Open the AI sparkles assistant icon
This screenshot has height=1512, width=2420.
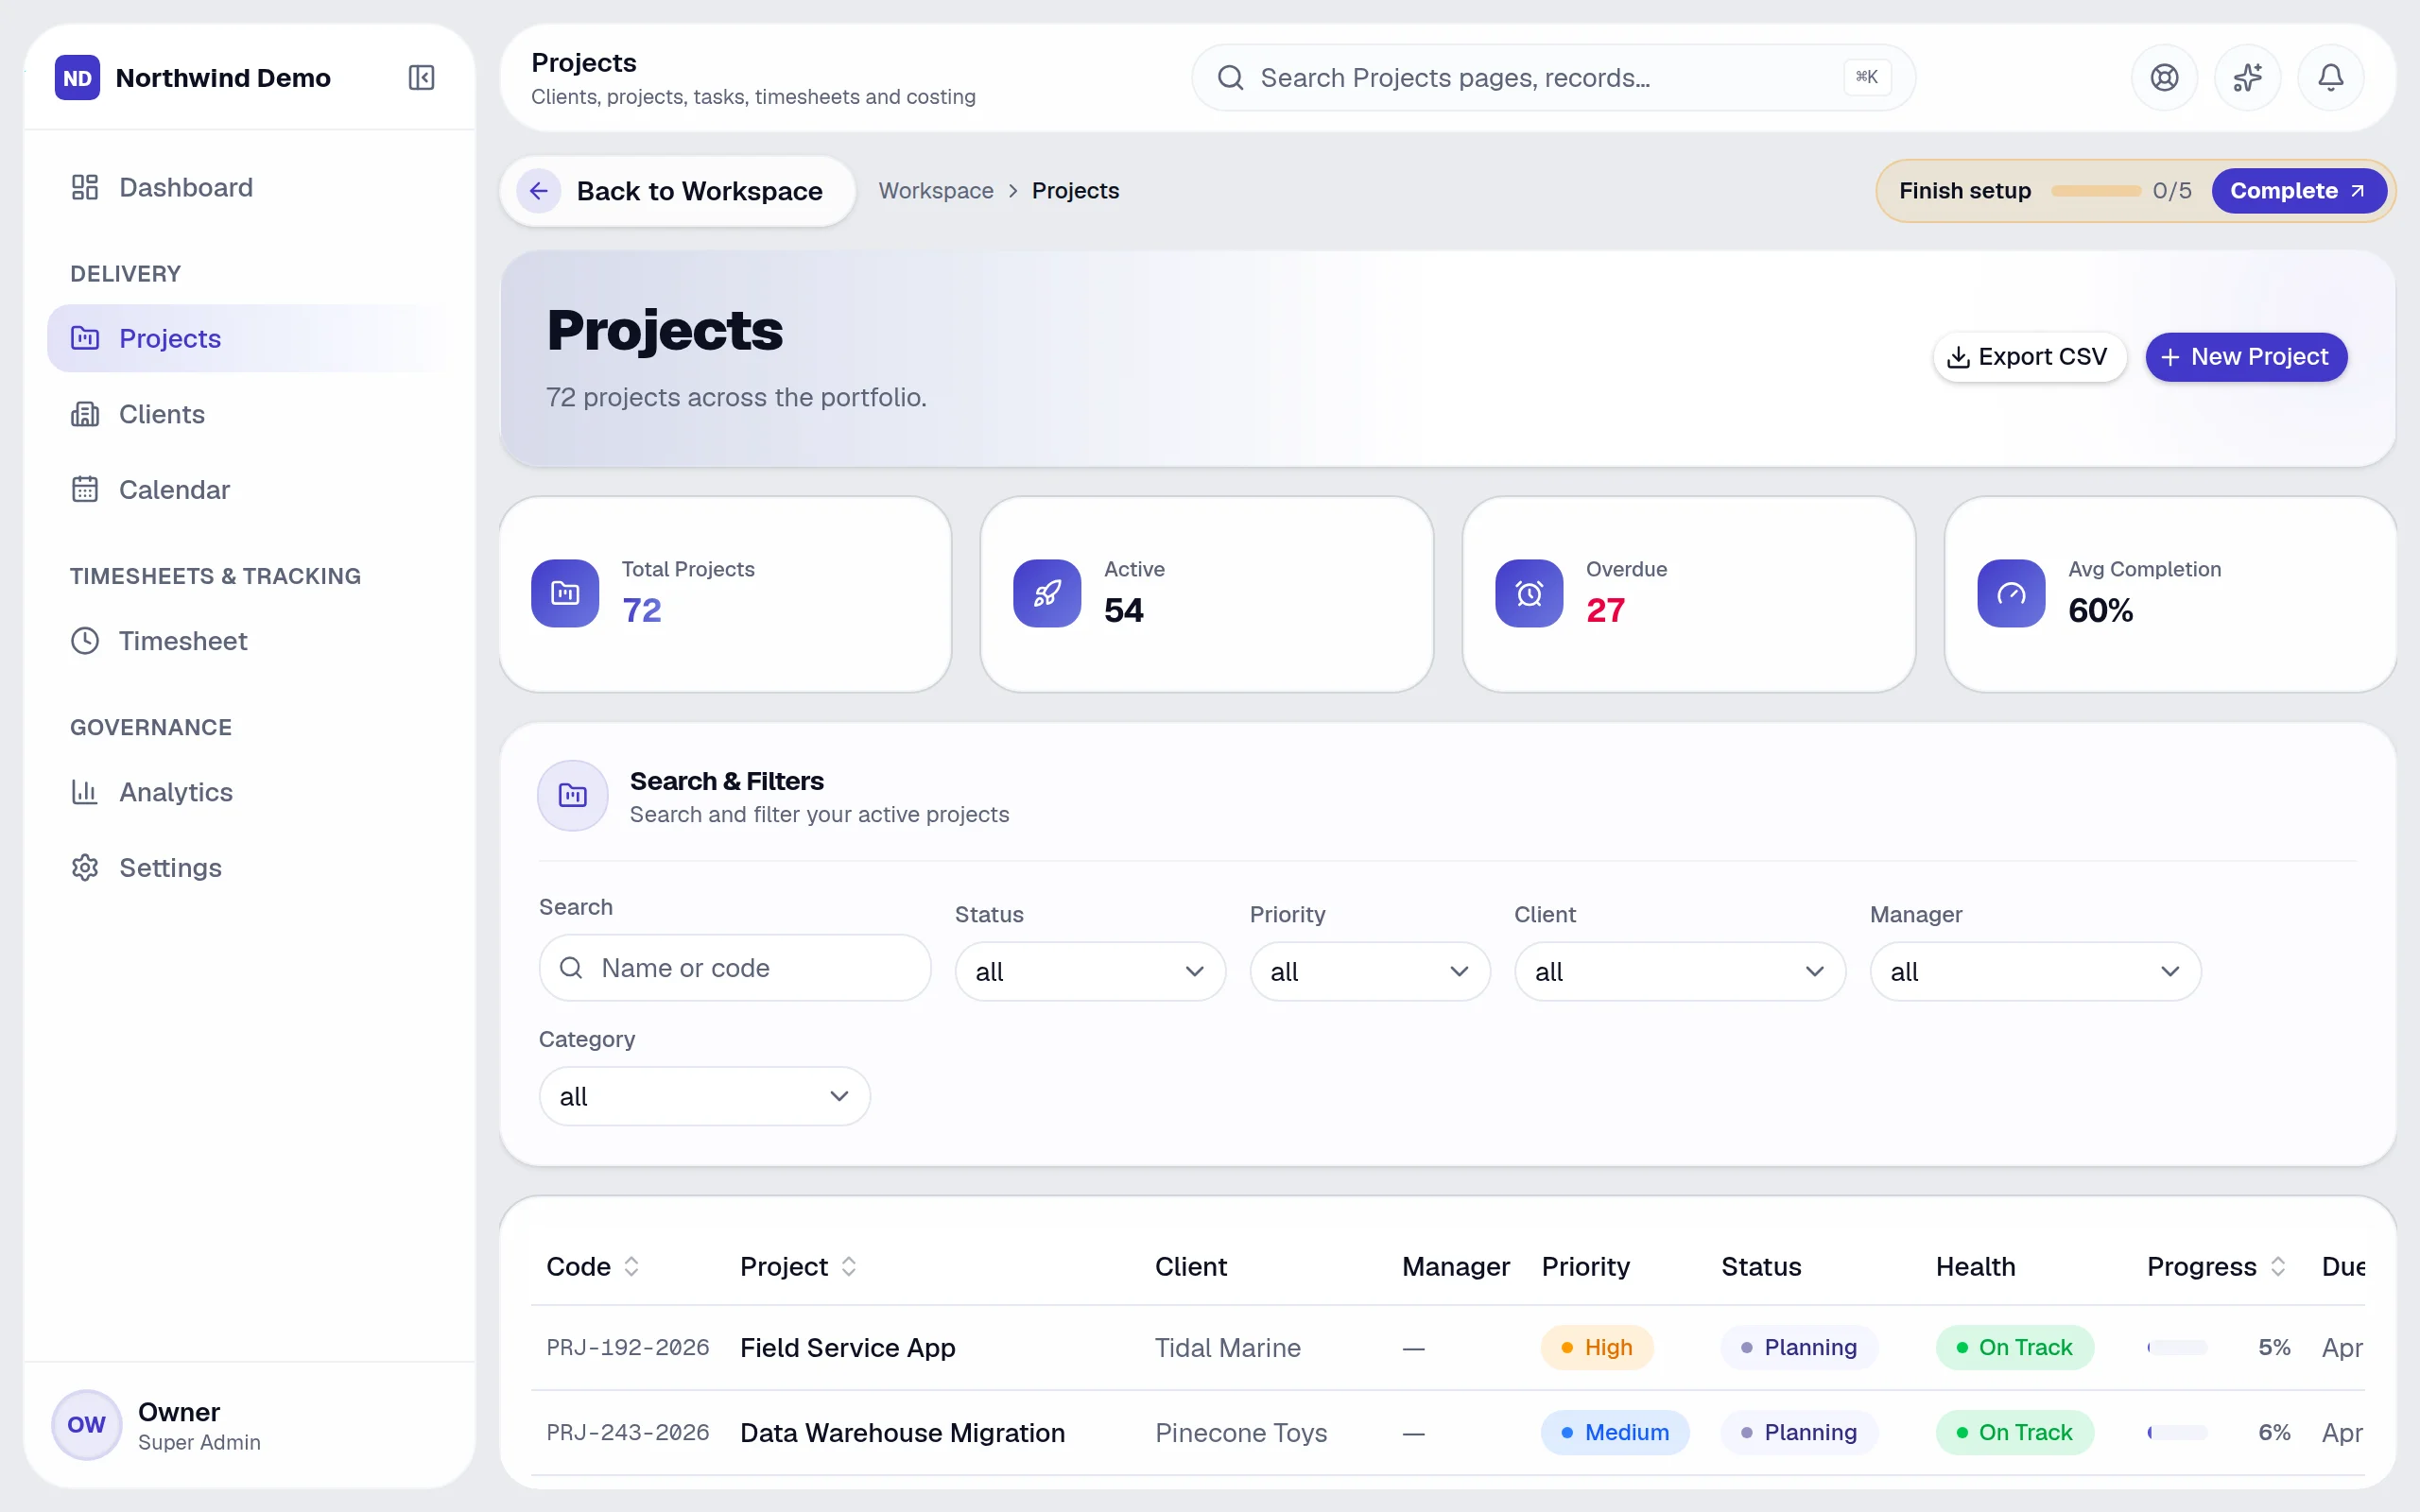[2247, 77]
